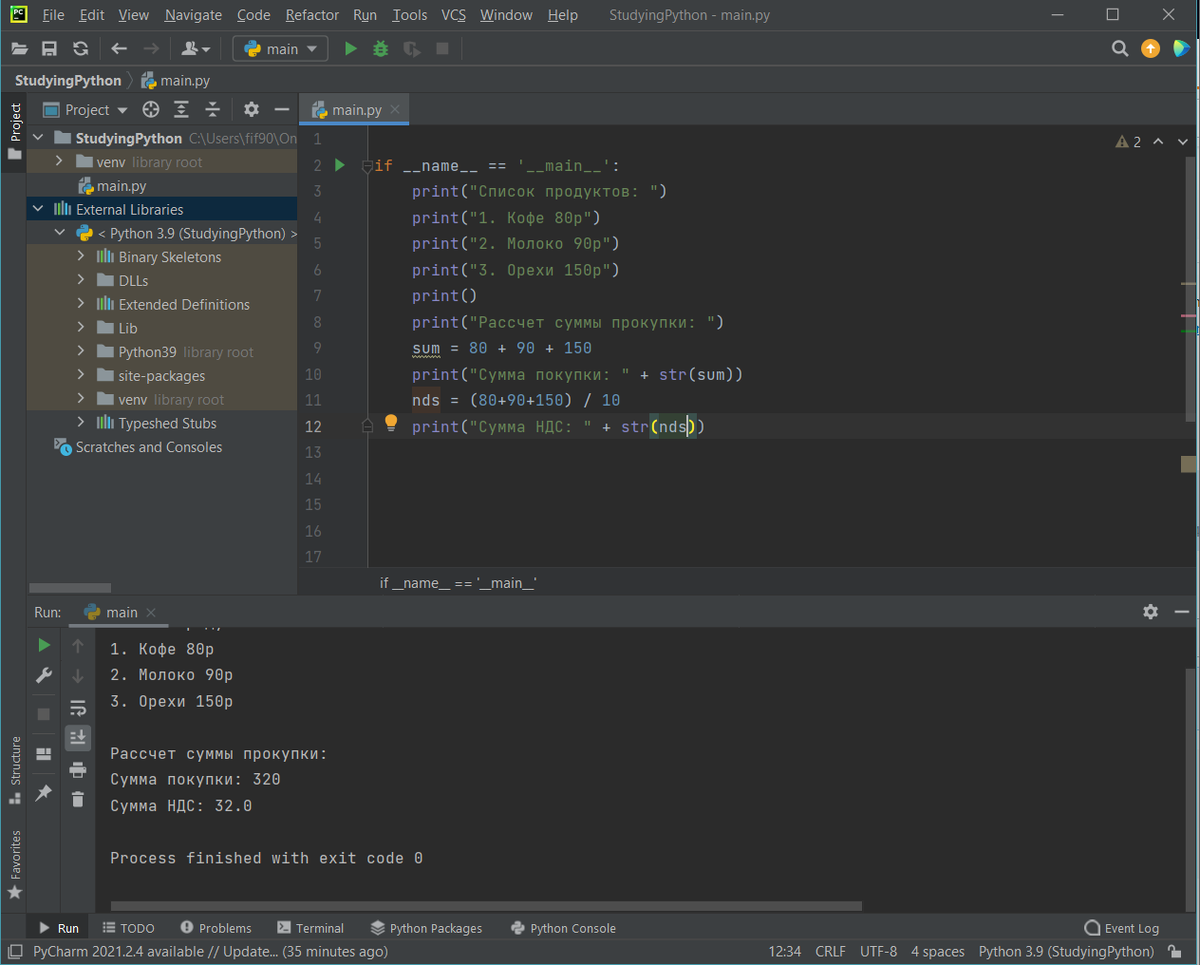Click the Reload from disk toolbar icon
Image resolution: width=1200 pixels, height=965 pixels.
coord(81,49)
